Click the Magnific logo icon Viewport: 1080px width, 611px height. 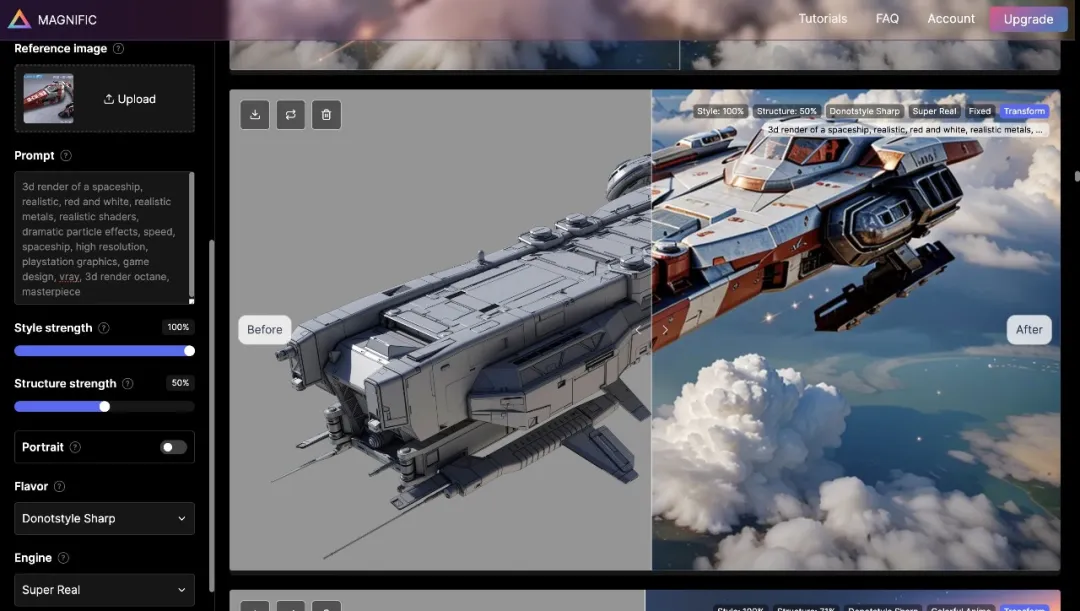[x=19, y=19]
